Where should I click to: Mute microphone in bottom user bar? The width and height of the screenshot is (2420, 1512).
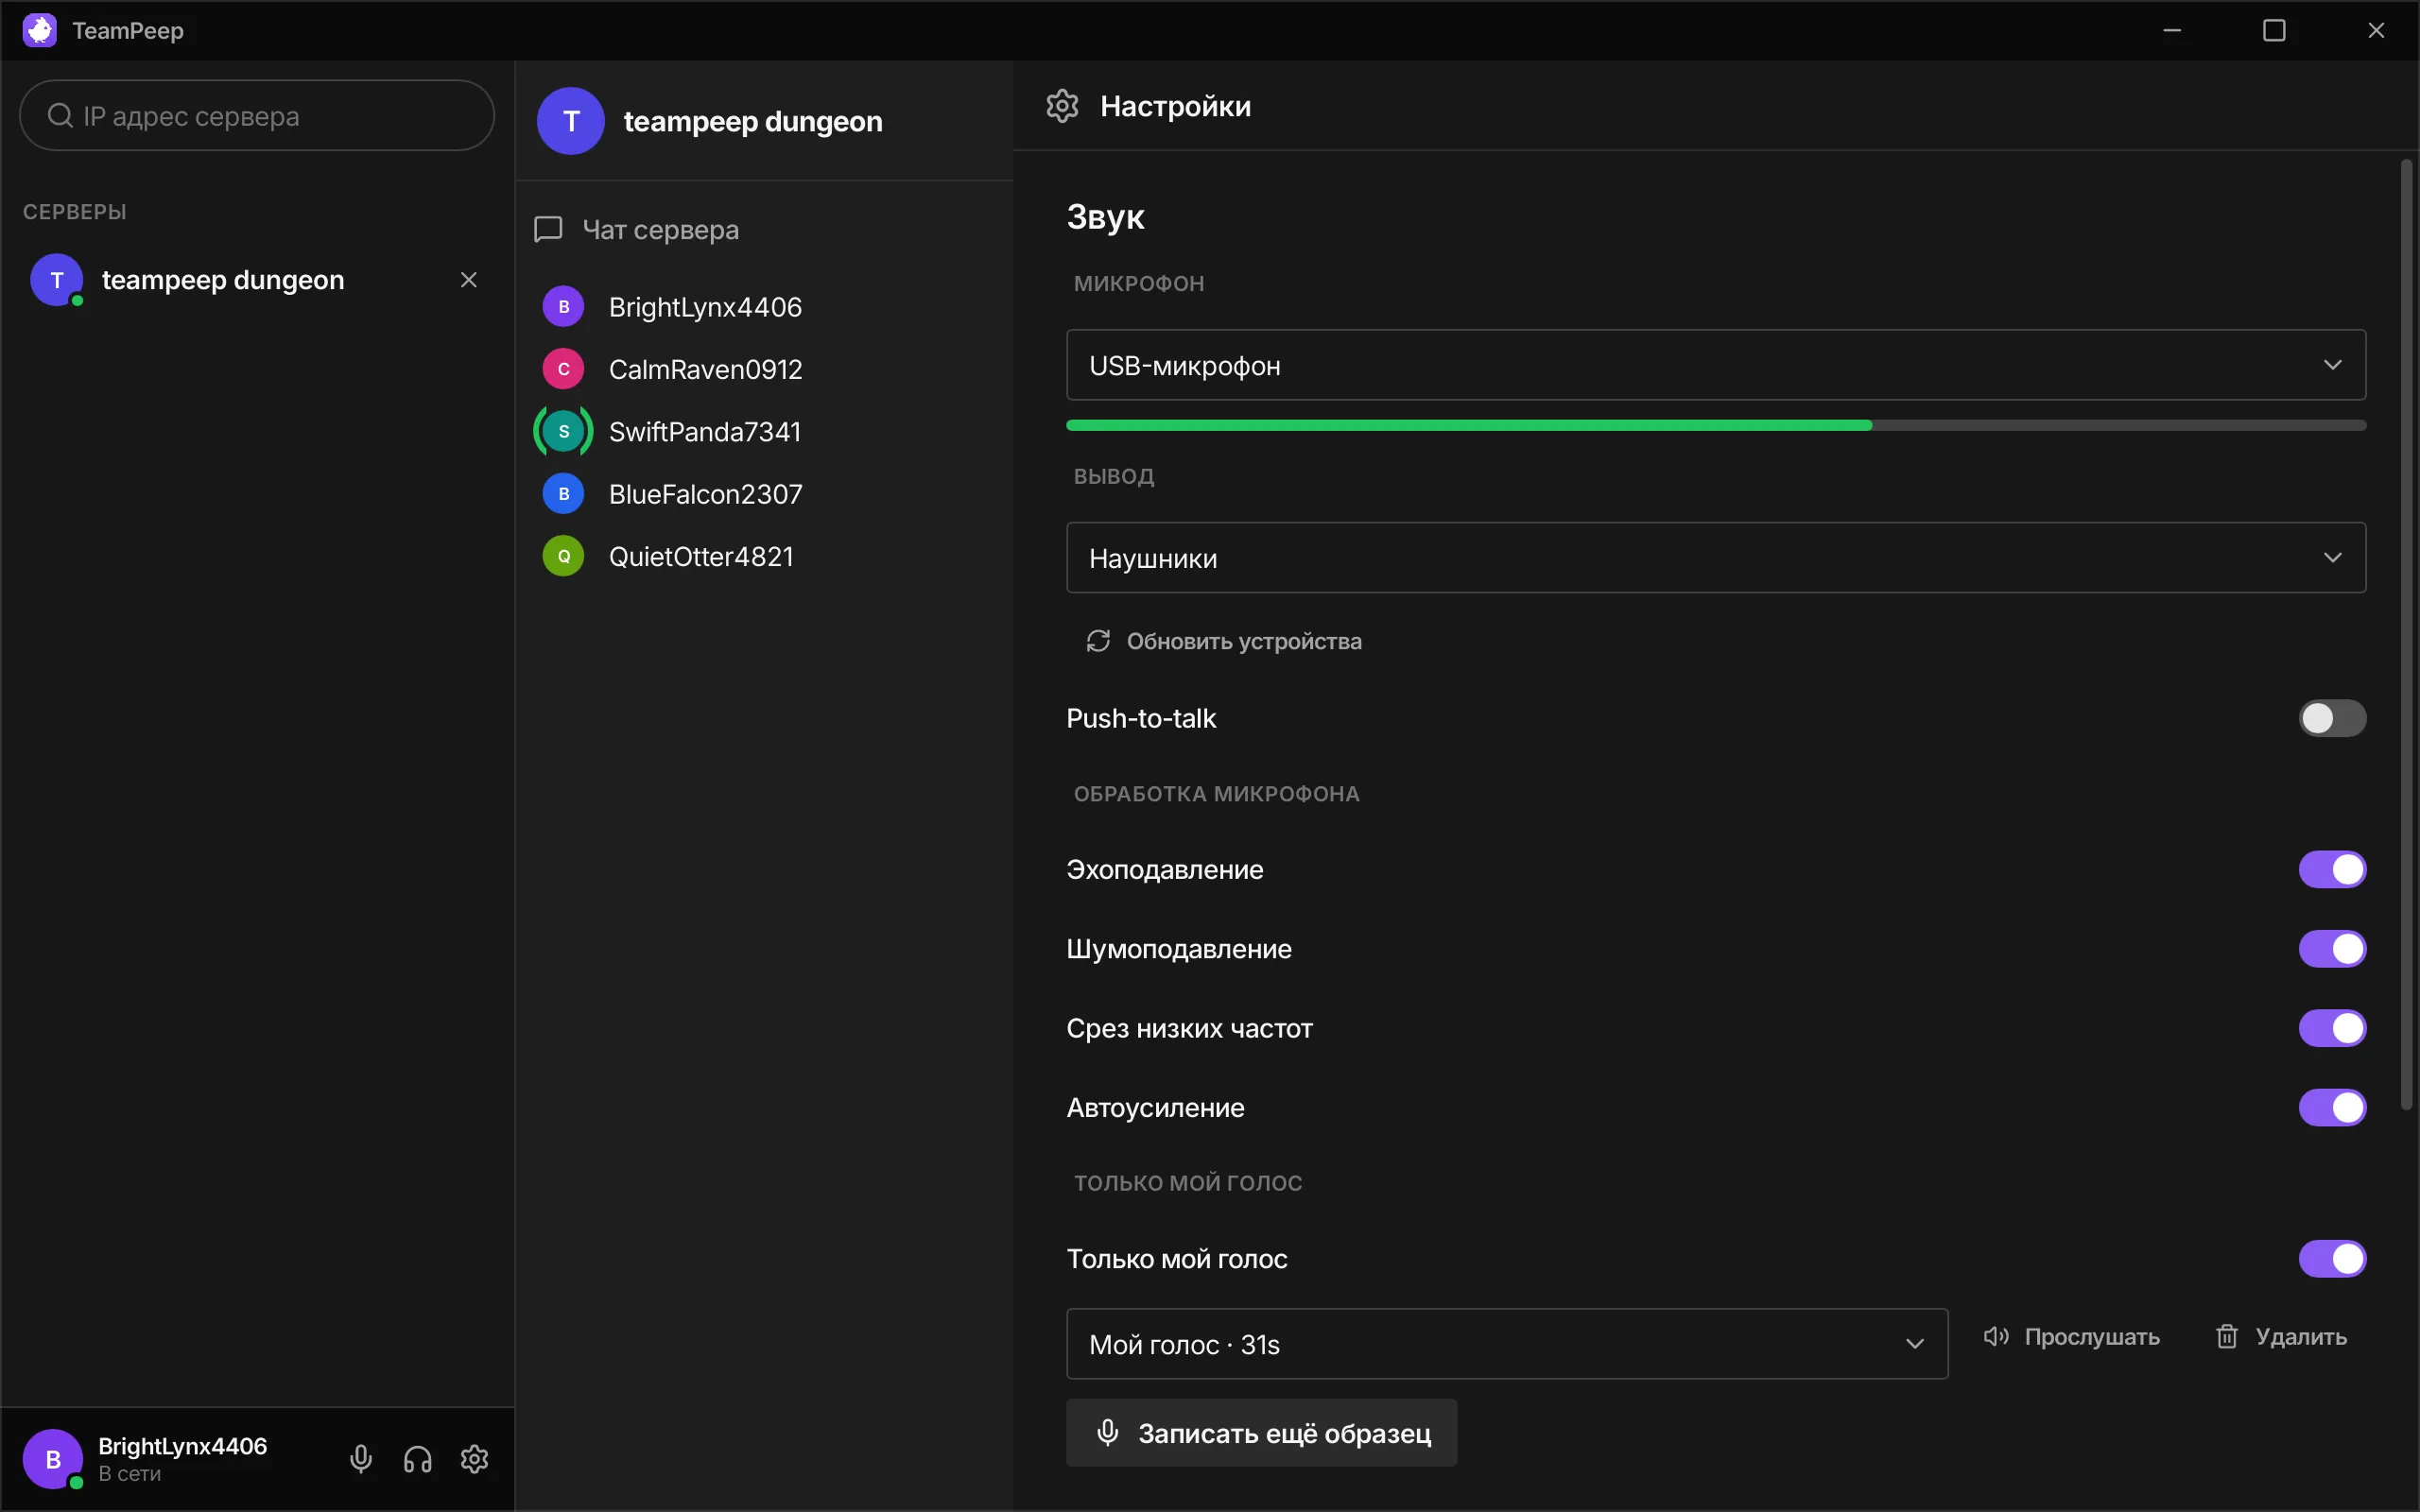tap(361, 1459)
